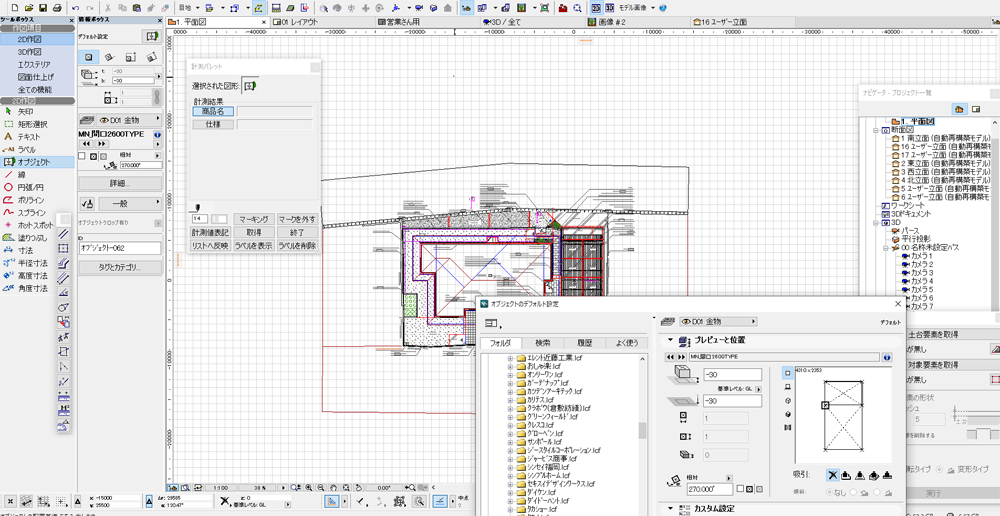The image size is (1000, 516).
Task: Expand the エレント近藤工業.lcf folder
Action: click(x=510, y=358)
